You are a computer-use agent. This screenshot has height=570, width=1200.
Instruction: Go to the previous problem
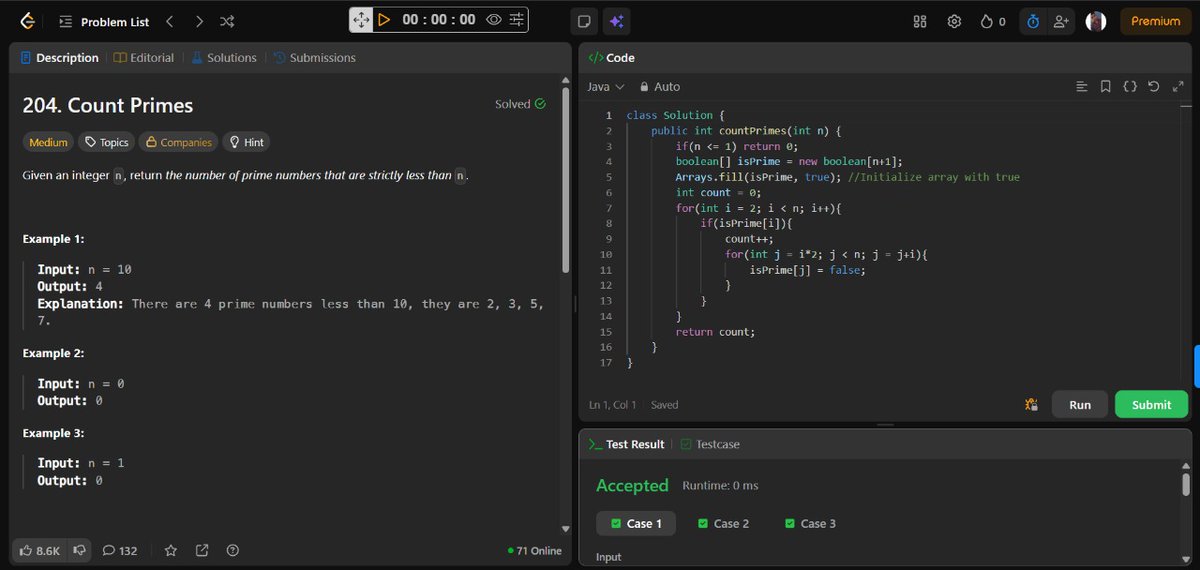point(169,21)
